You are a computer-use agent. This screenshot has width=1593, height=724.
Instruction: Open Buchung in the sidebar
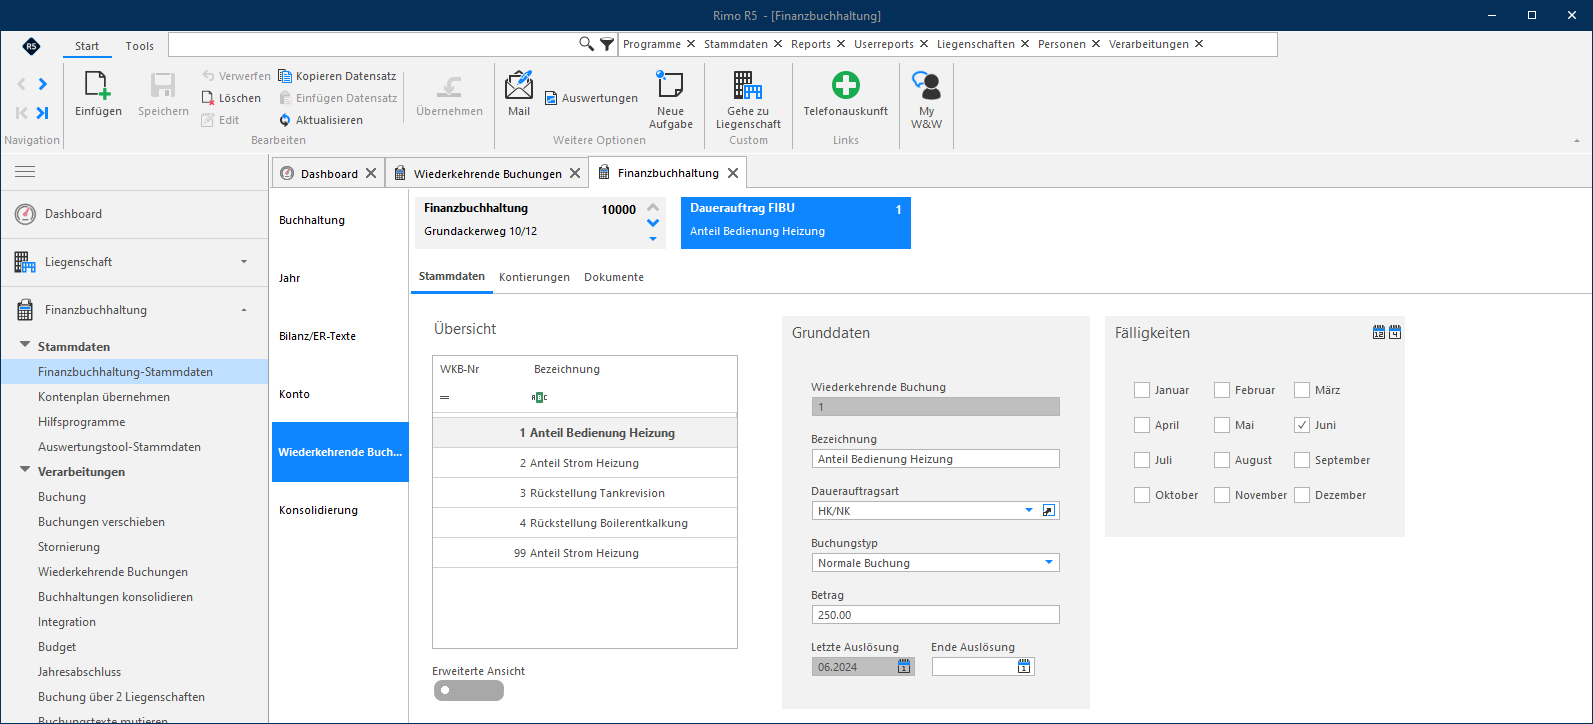[62, 497]
